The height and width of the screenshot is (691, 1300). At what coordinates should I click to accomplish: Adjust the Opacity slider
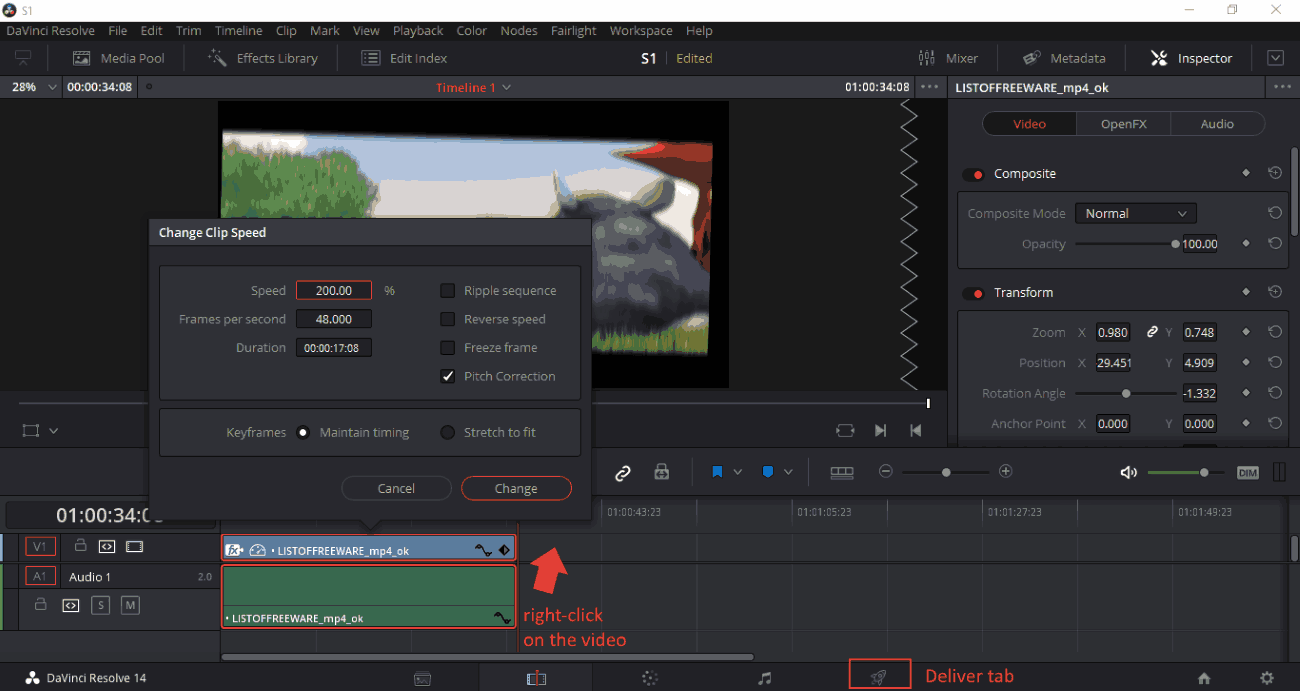(1125, 244)
